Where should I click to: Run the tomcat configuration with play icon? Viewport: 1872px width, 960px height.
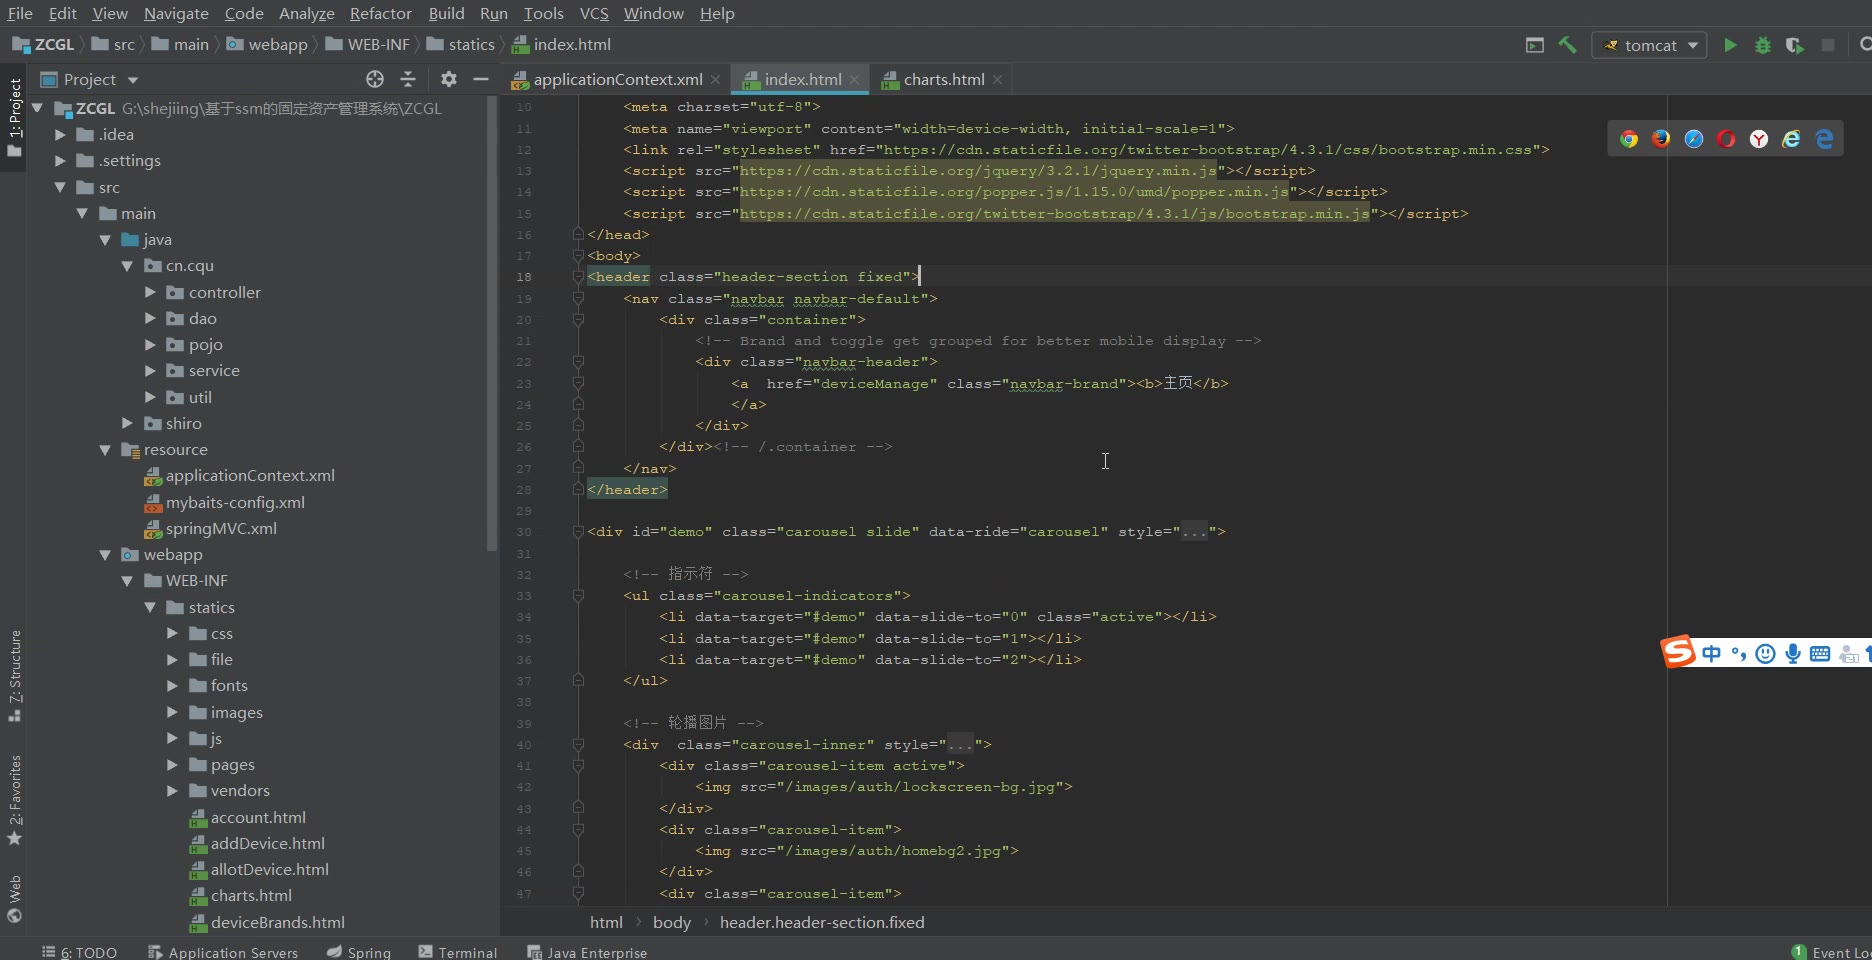click(x=1730, y=45)
